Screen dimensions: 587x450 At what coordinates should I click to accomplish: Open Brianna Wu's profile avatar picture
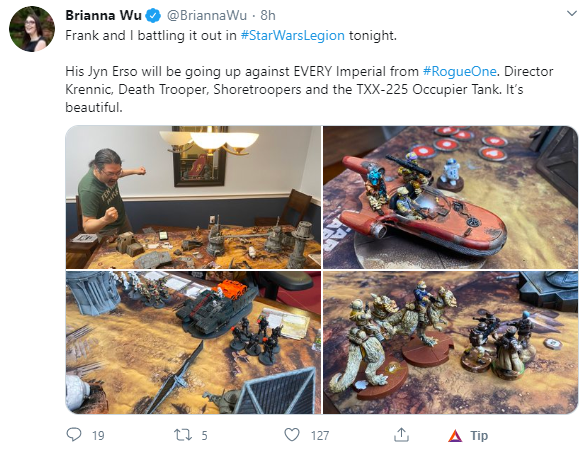coord(32,29)
